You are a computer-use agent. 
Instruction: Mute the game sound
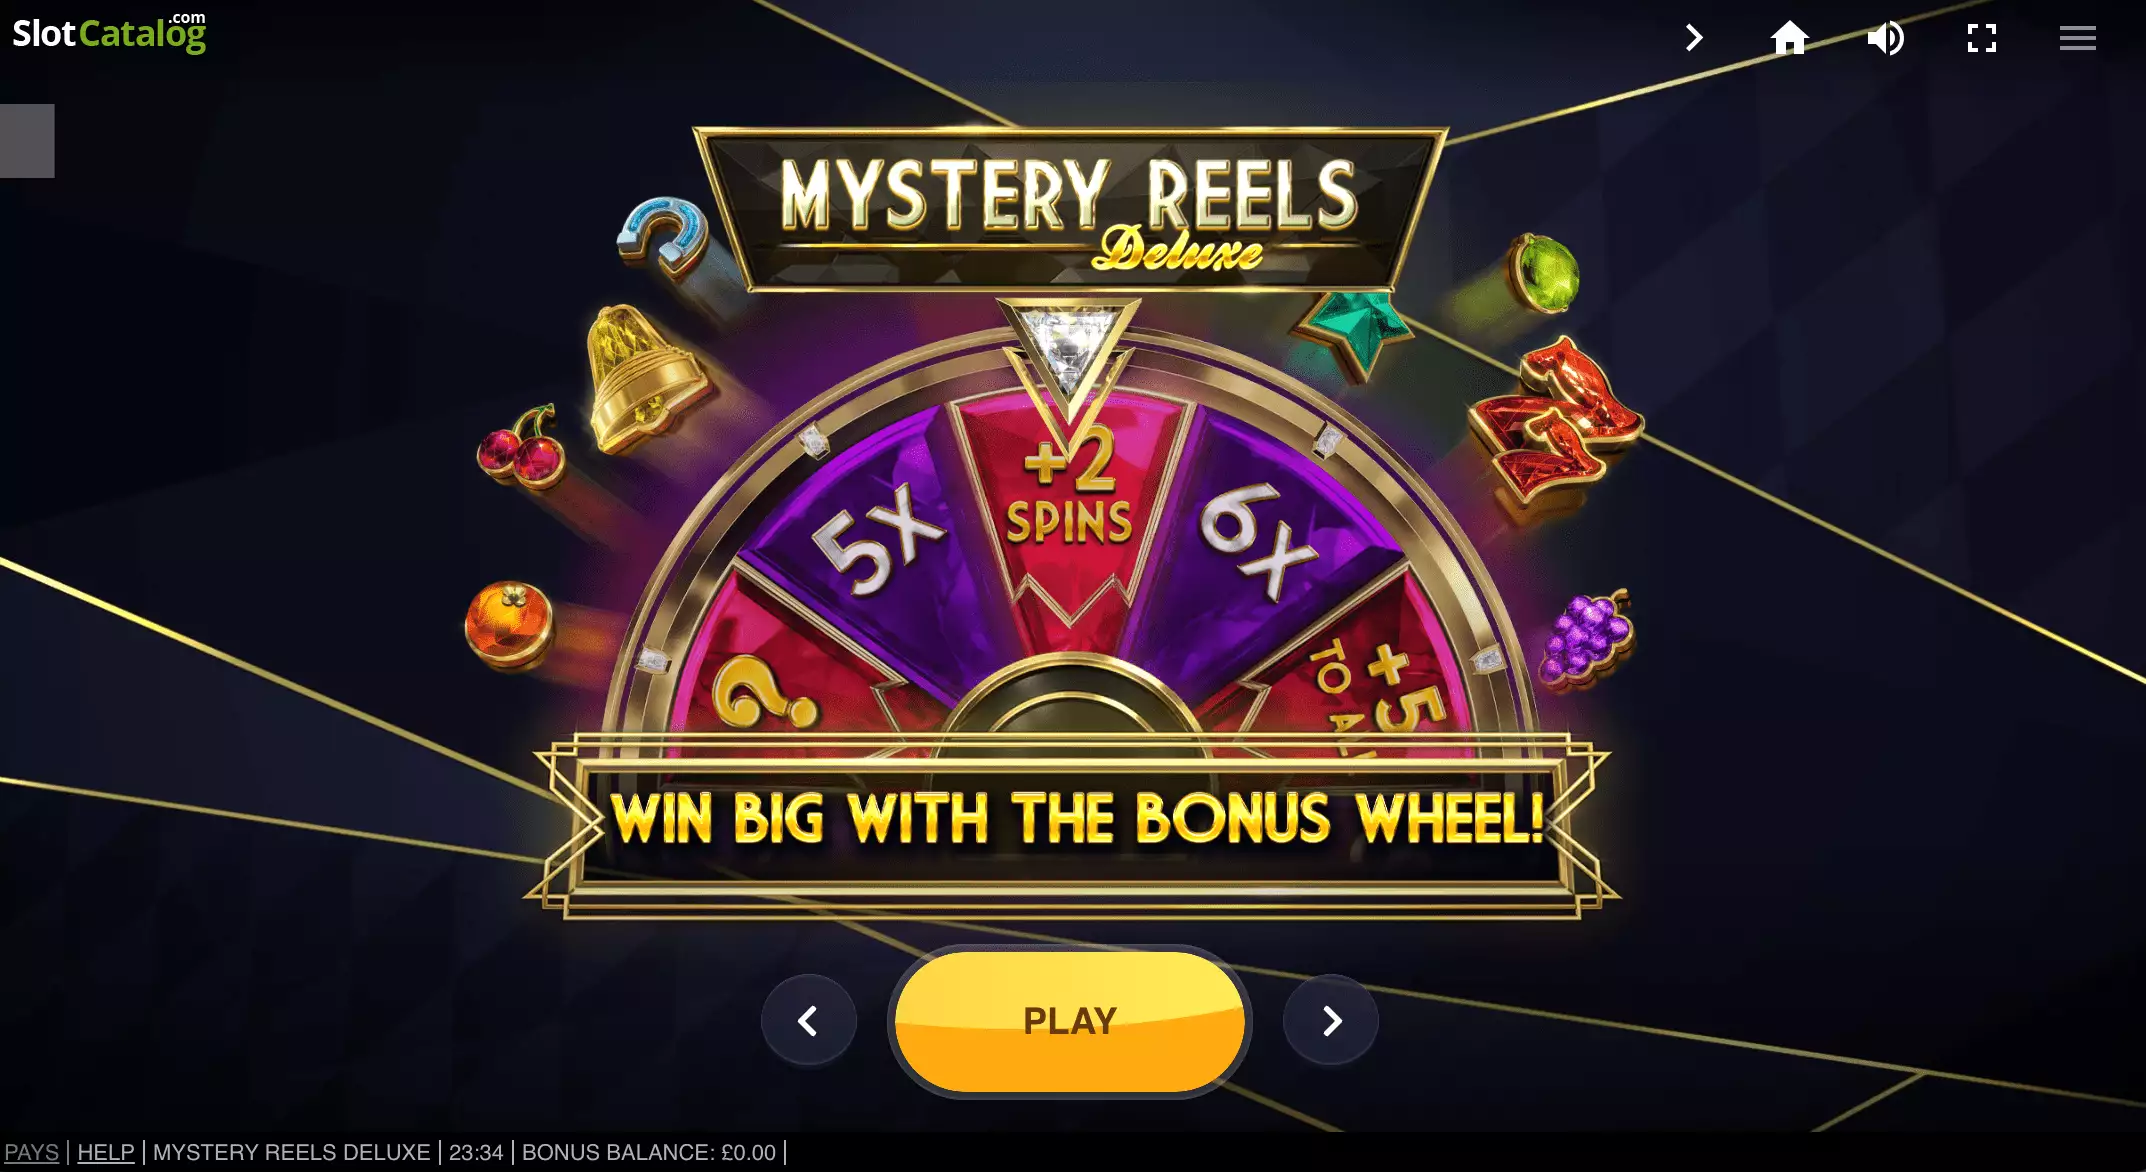(1885, 38)
